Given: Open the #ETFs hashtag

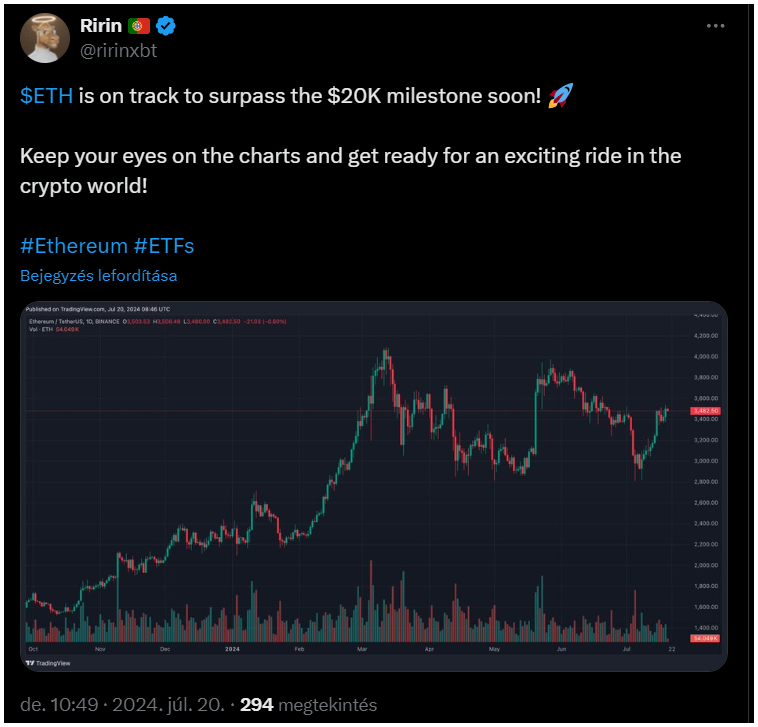Looking at the screenshot, I should 164,246.
